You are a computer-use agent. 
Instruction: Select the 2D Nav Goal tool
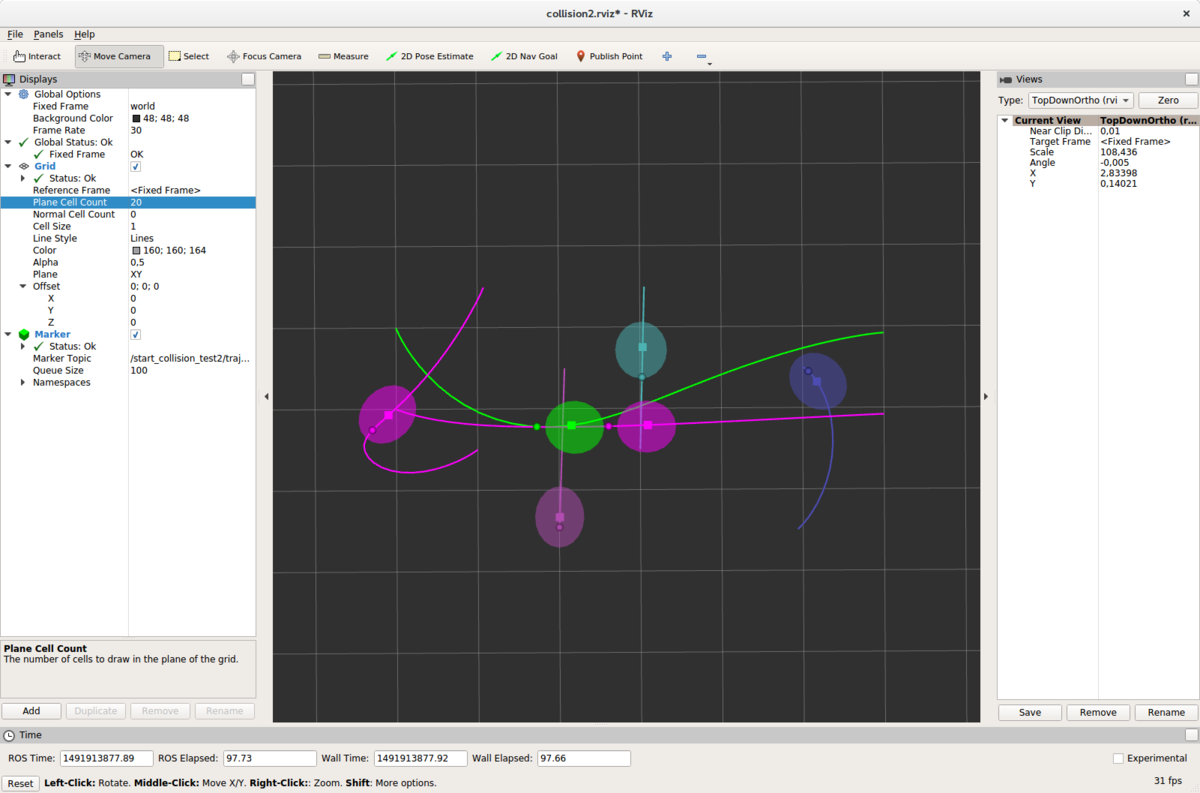524,56
